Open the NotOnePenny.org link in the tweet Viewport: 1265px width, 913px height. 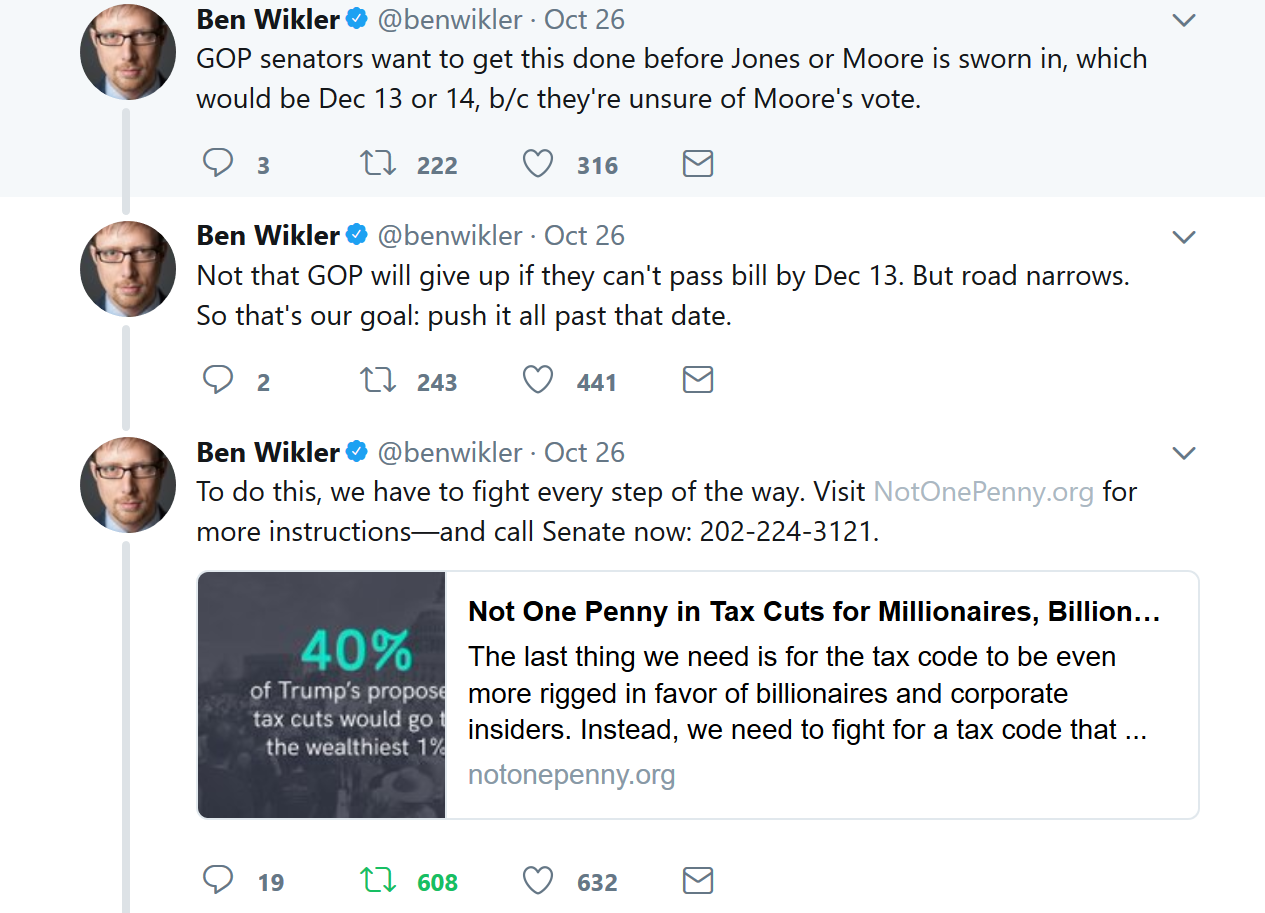point(983,492)
